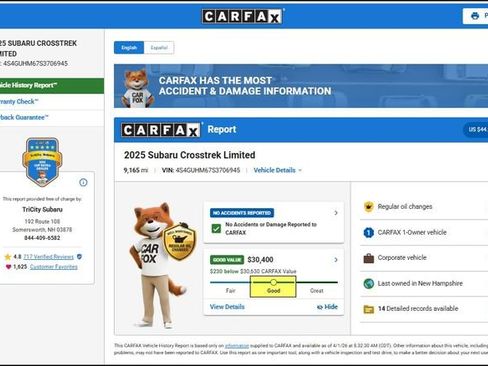This screenshot has width=488, height=366.
Task: Click the View Details link
Action: 227,307
